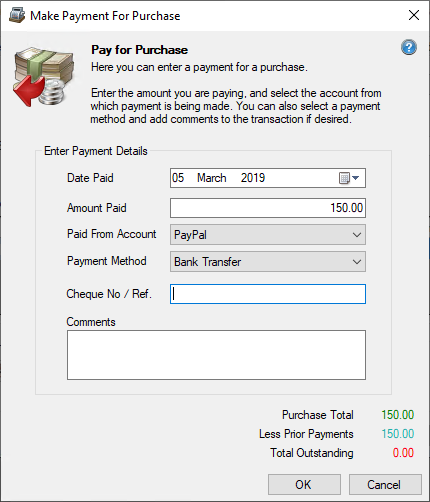Click the green Purchase Total amount

coord(398,415)
